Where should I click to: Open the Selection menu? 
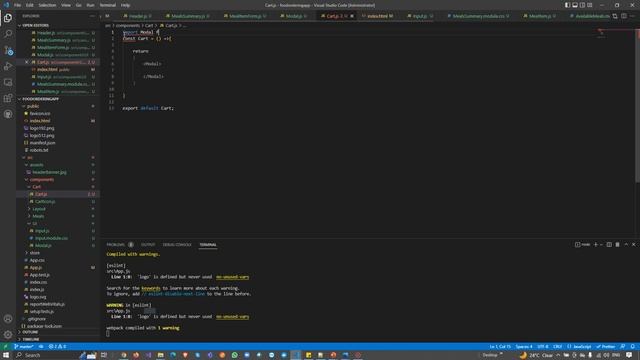pyautogui.click(x=47, y=5)
